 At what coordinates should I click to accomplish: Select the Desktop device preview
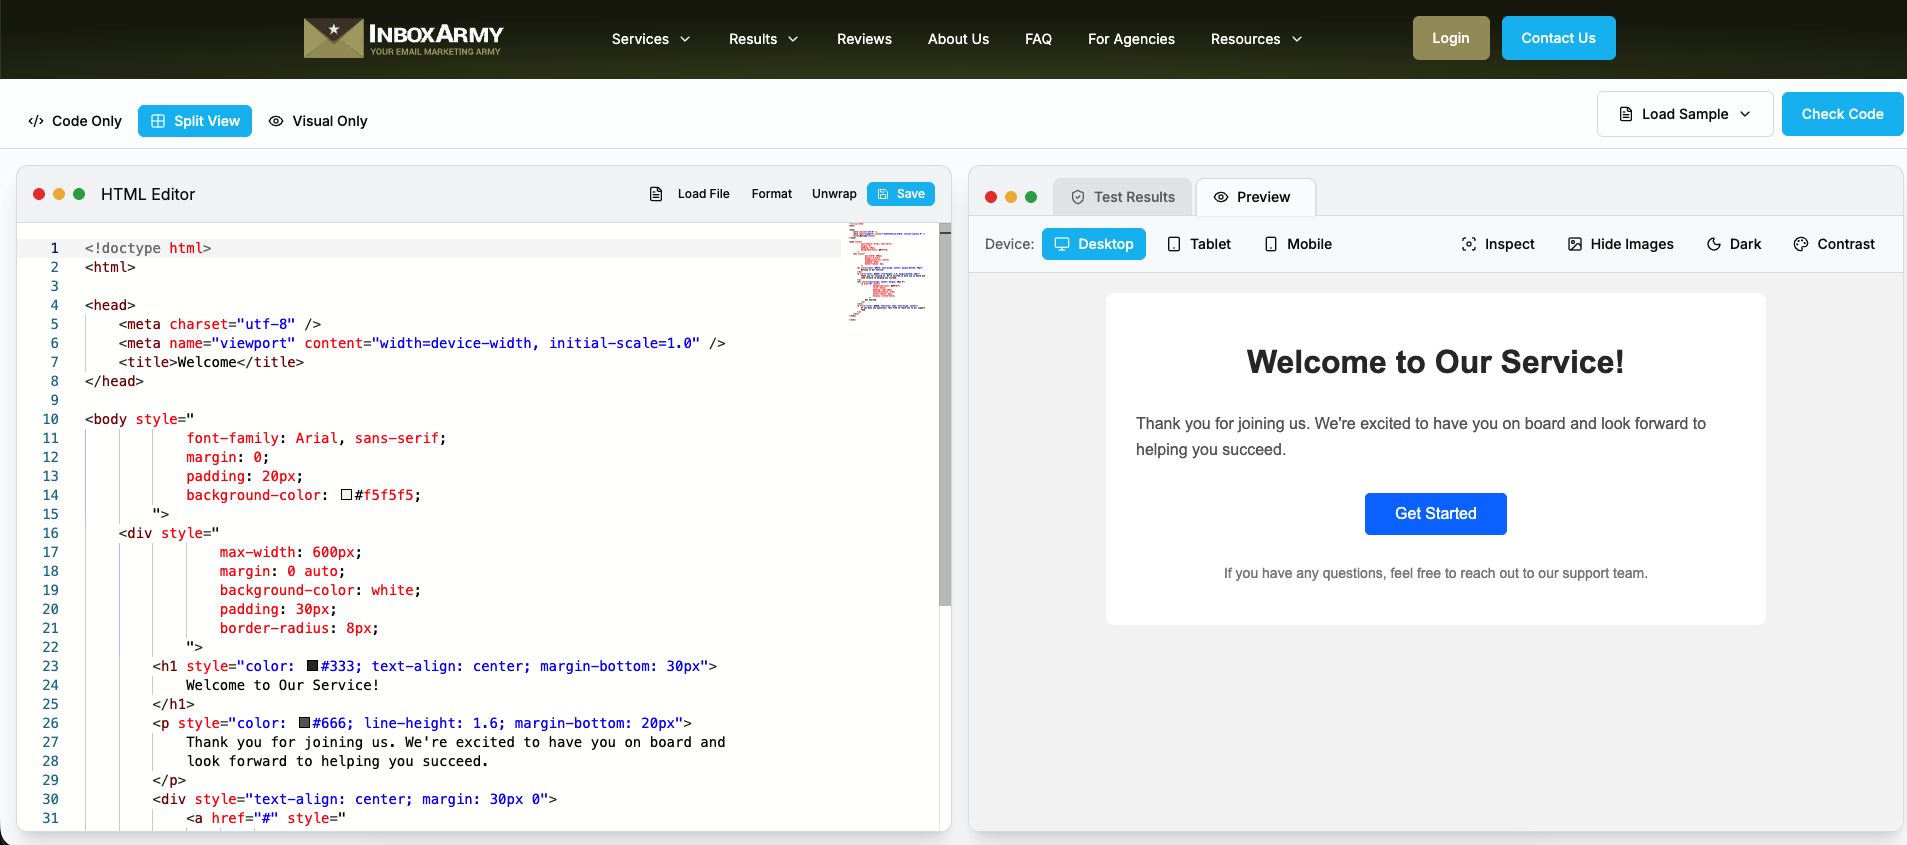(x=1093, y=244)
